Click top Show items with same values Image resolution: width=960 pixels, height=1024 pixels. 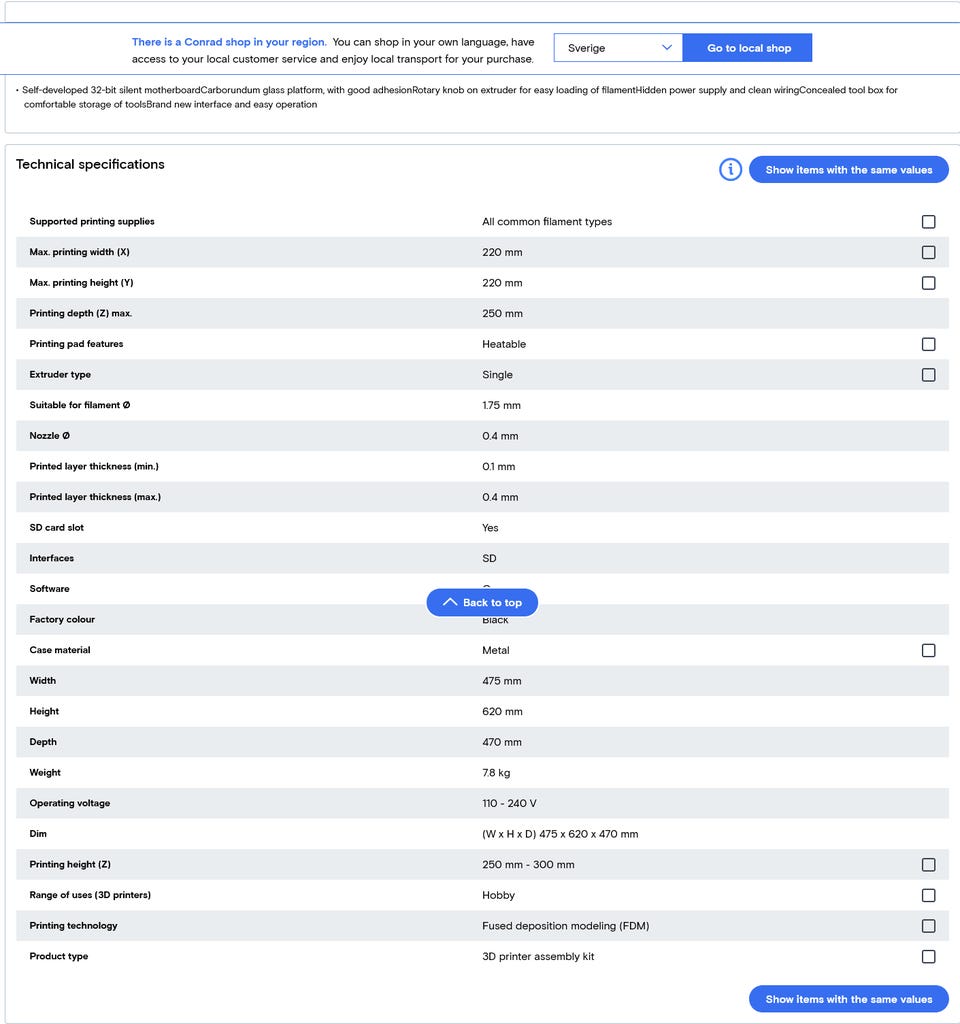[848, 170]
